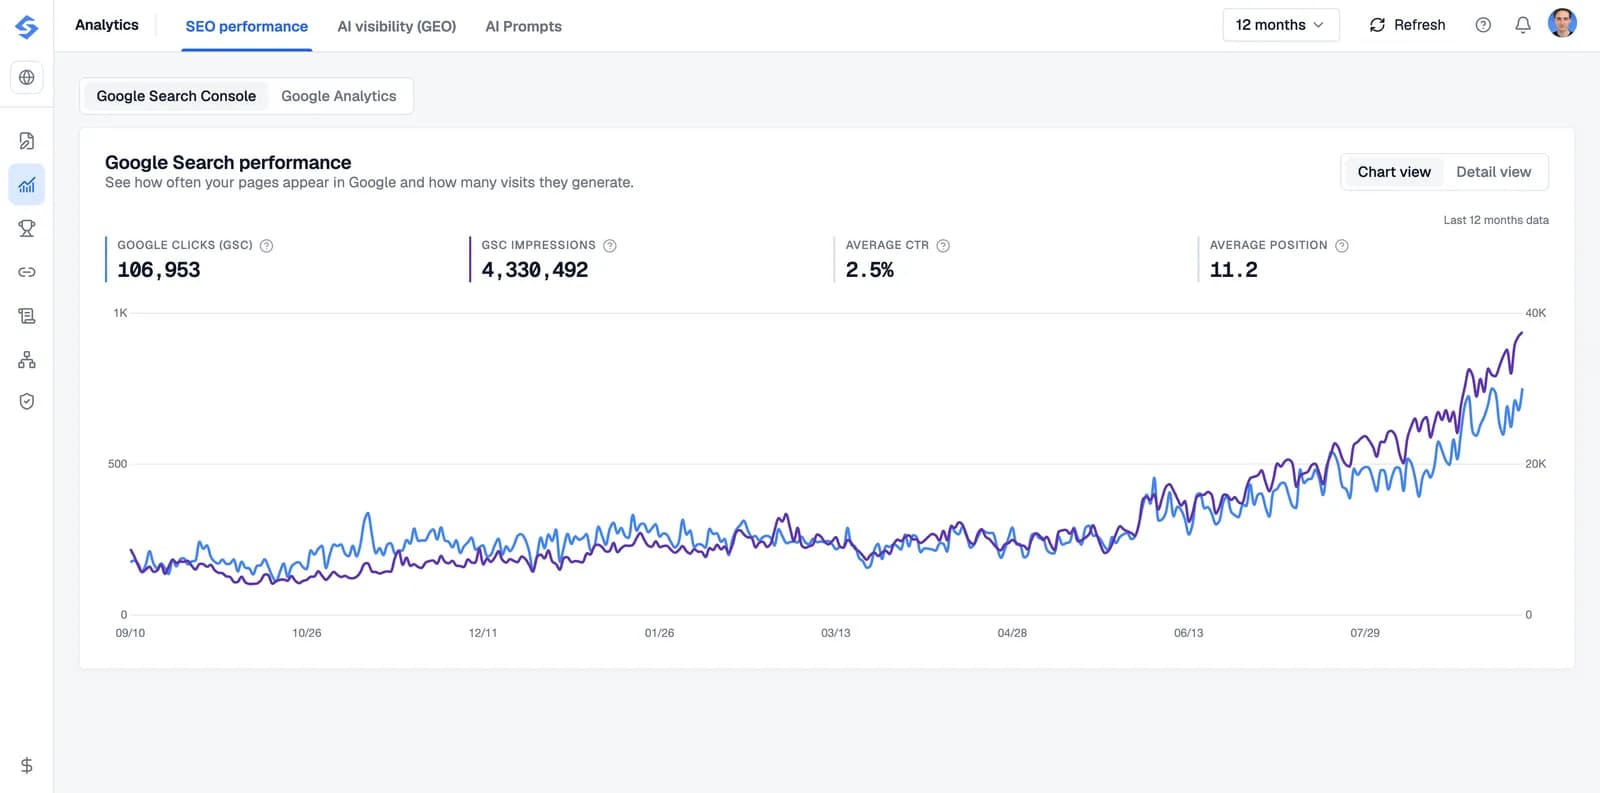Refresh the analytics data
Viewport: 1600px width, 793px height.
(x=1407, y=25)
